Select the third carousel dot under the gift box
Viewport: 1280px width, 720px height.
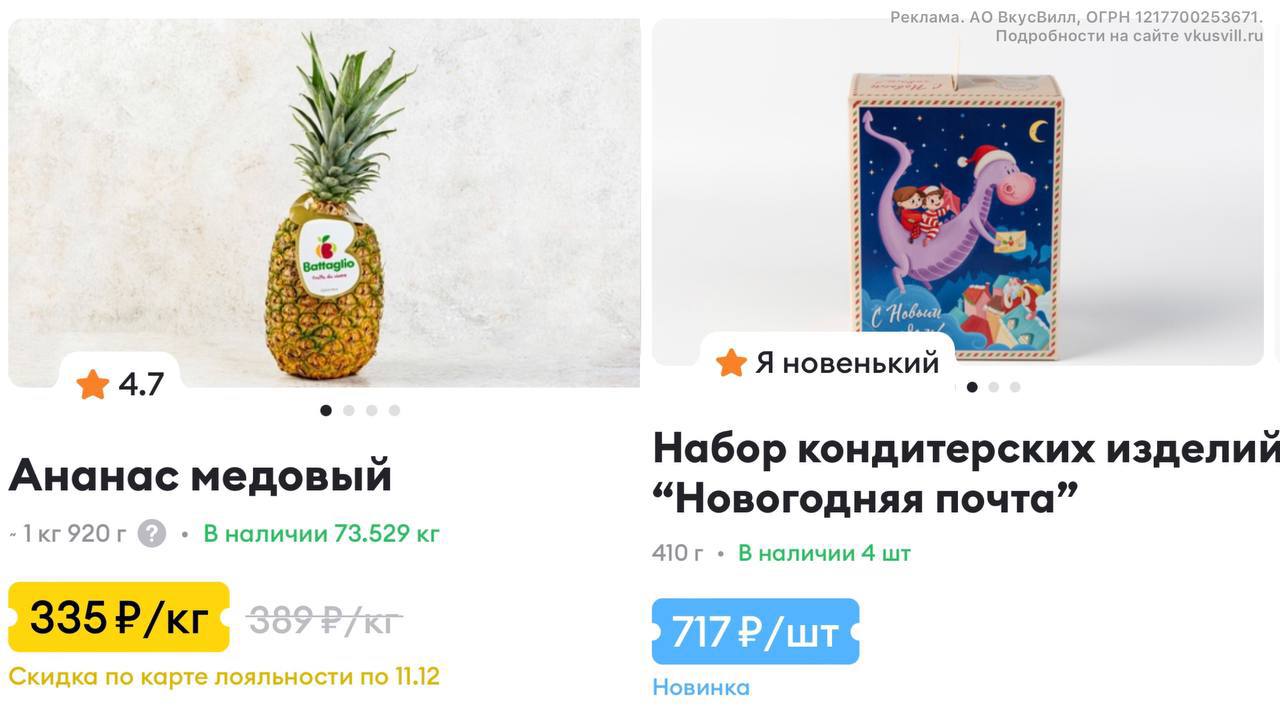[1015, 387]
